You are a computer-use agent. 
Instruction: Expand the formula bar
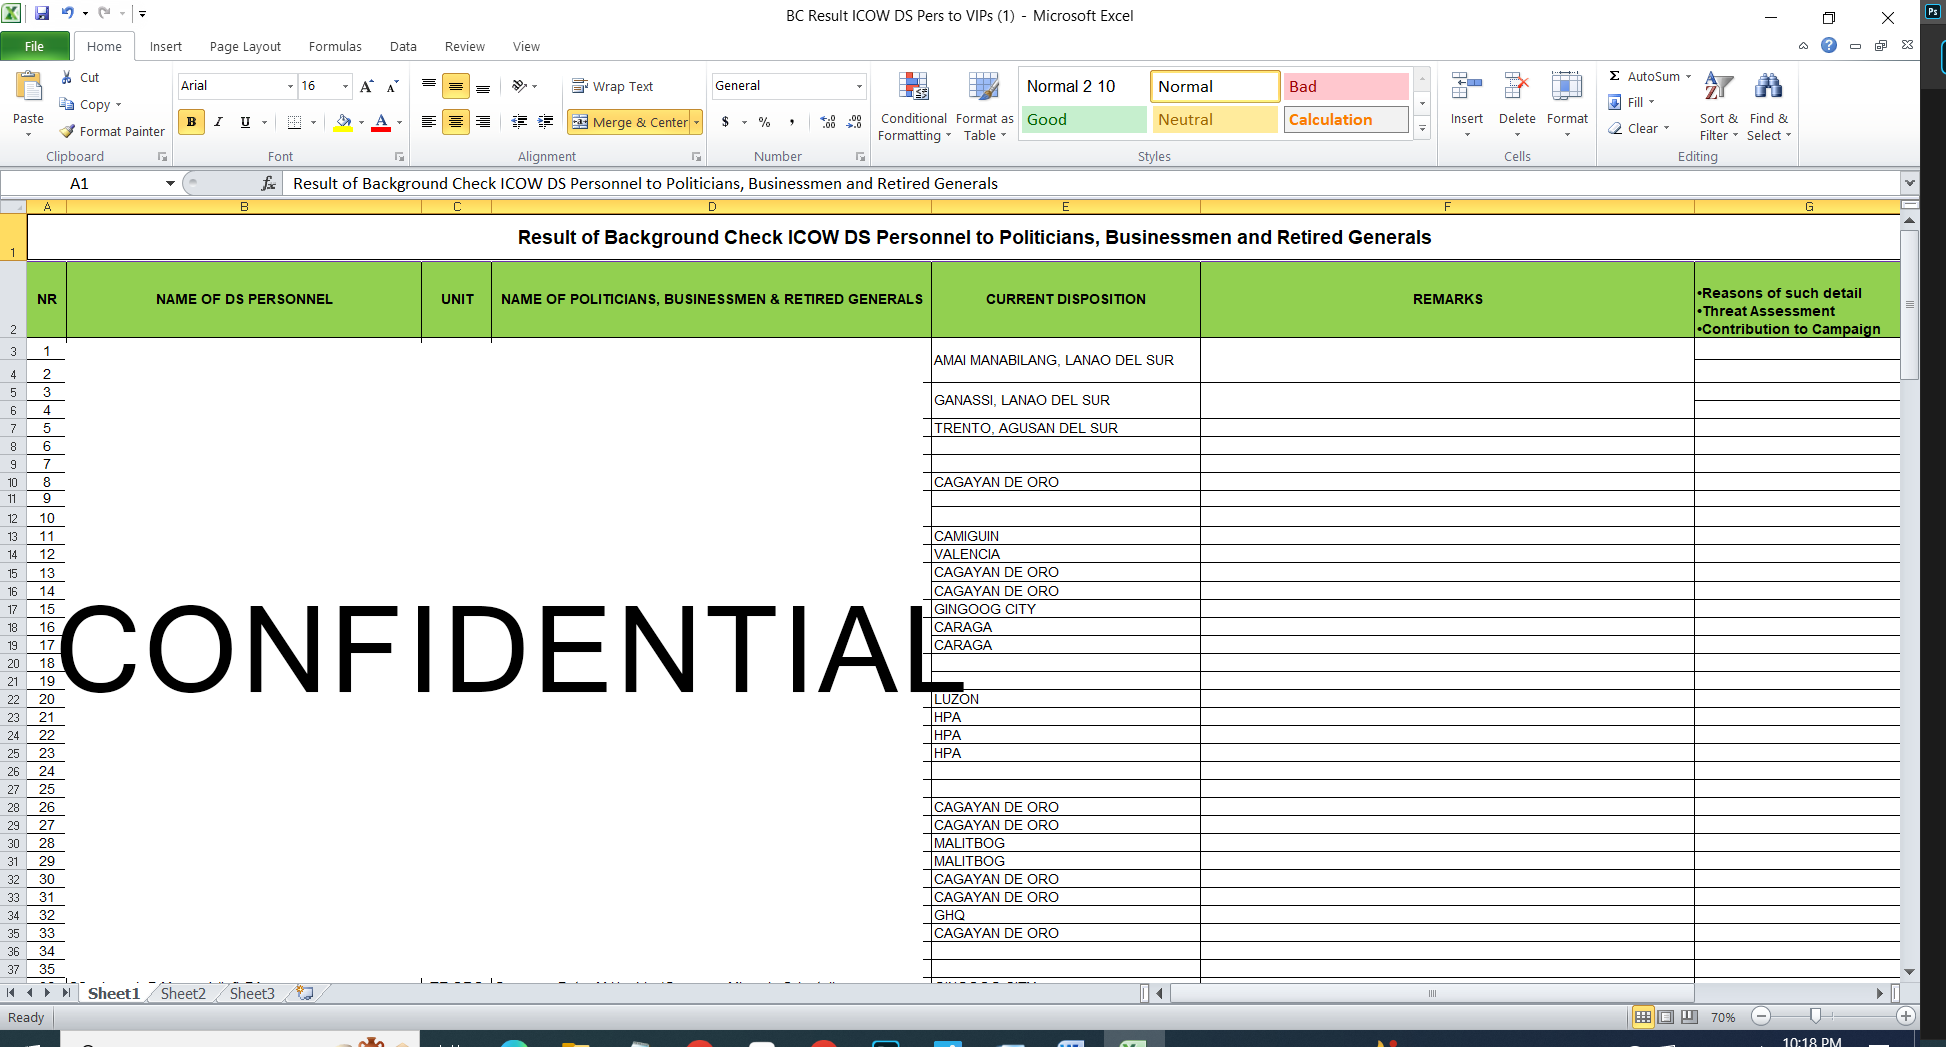pyautogui.click(x=1909, y=183)
